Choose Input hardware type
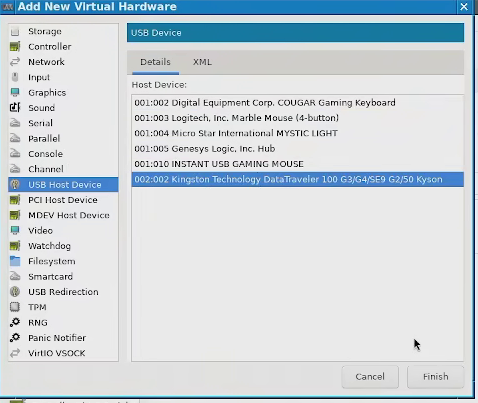Screen dimensions: 478x403 39,77
